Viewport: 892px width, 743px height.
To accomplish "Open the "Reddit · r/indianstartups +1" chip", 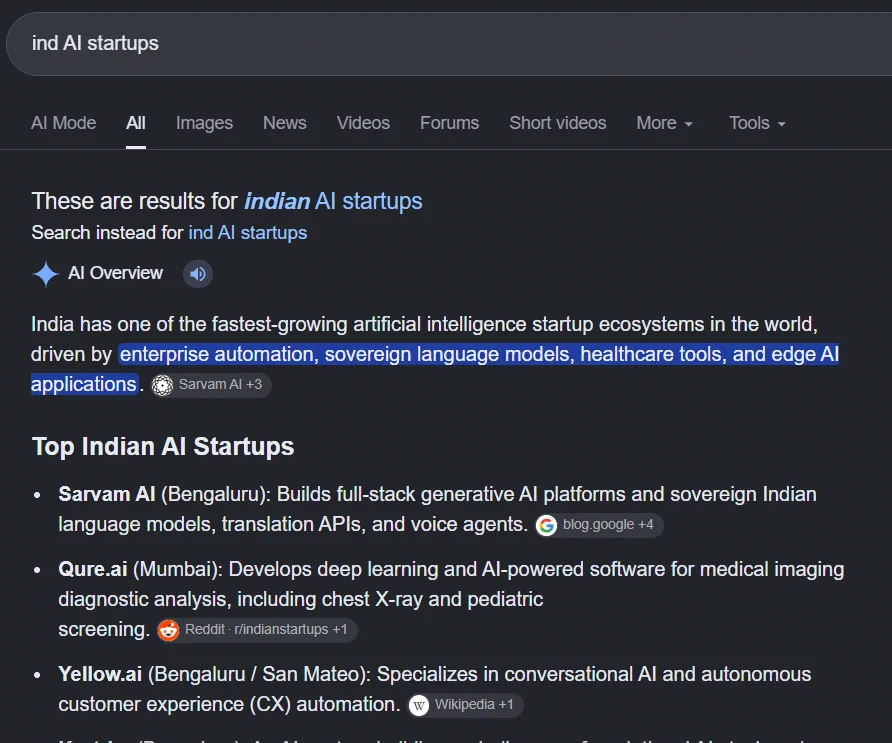I will click(257, 630).
